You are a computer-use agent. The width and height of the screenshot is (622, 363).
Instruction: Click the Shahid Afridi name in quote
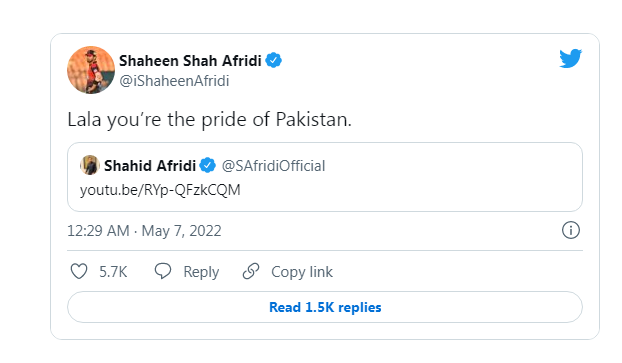pyautogui.click(x=150, y=165)
